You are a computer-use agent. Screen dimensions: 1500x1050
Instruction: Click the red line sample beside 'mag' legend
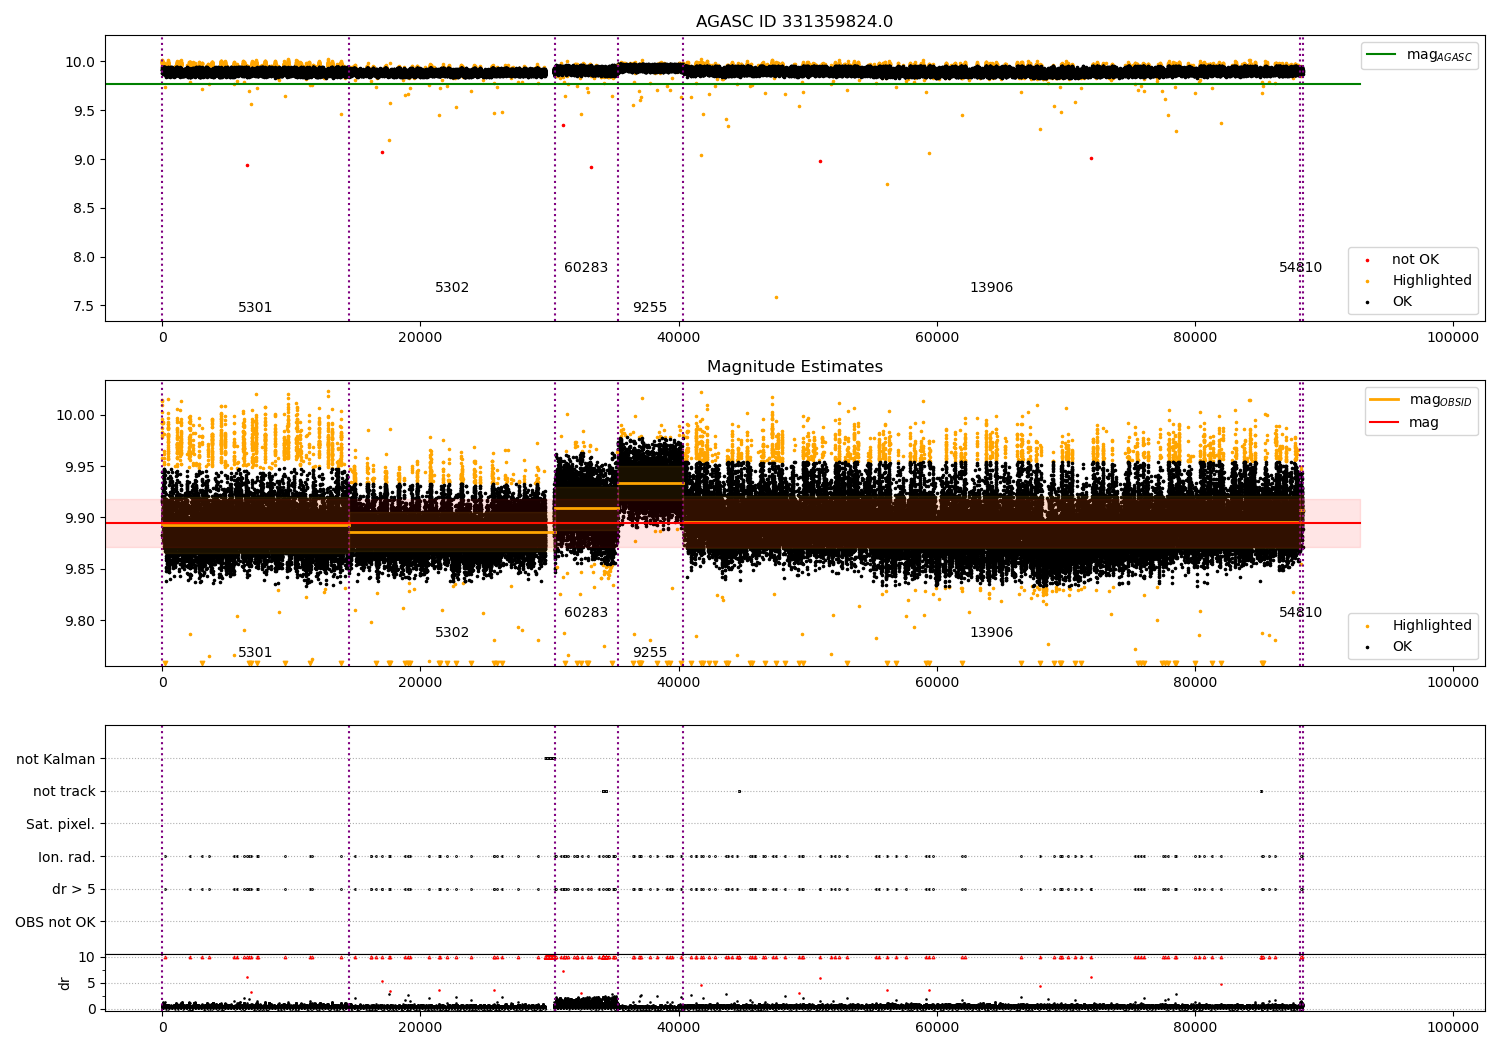click(x=1385, y=423)
